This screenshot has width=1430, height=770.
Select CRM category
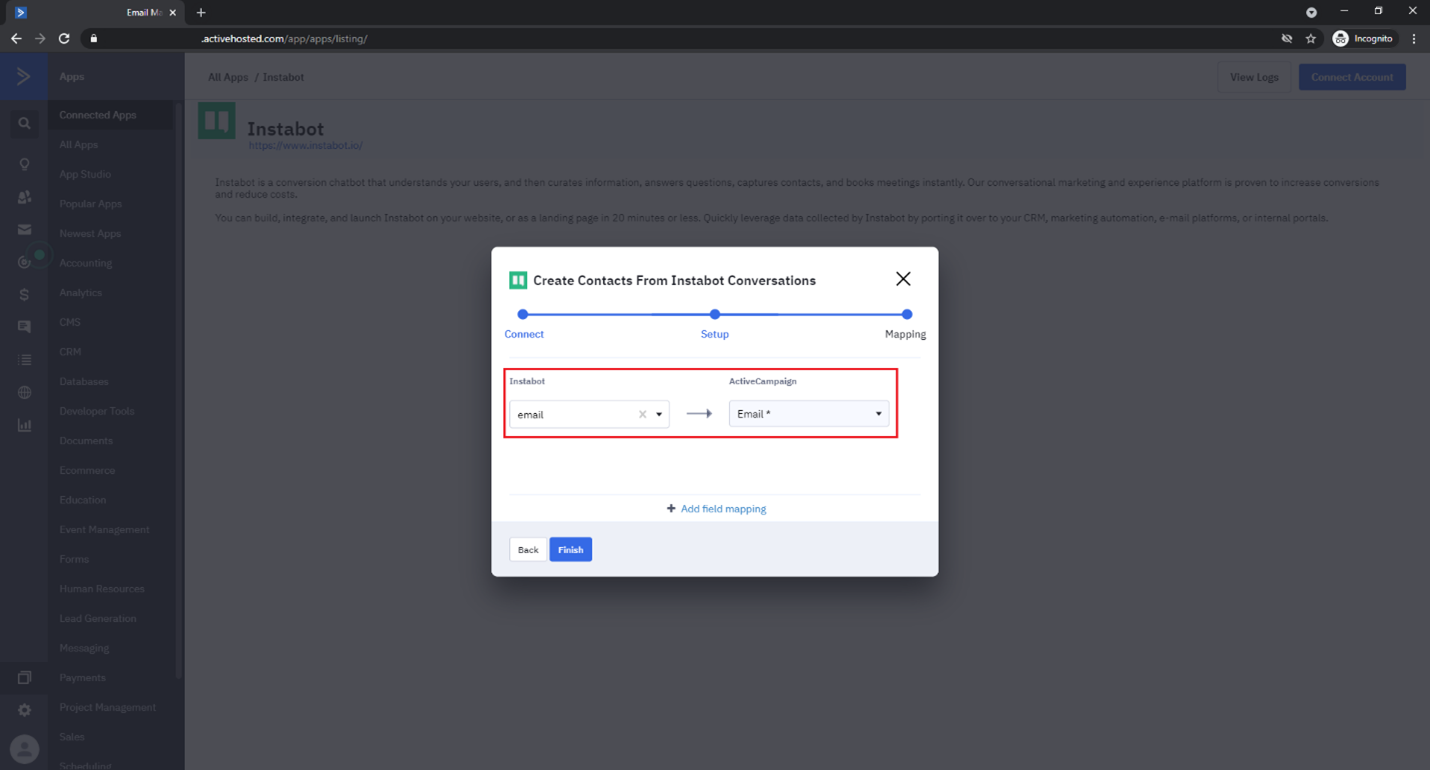click(x=70, y=352)
